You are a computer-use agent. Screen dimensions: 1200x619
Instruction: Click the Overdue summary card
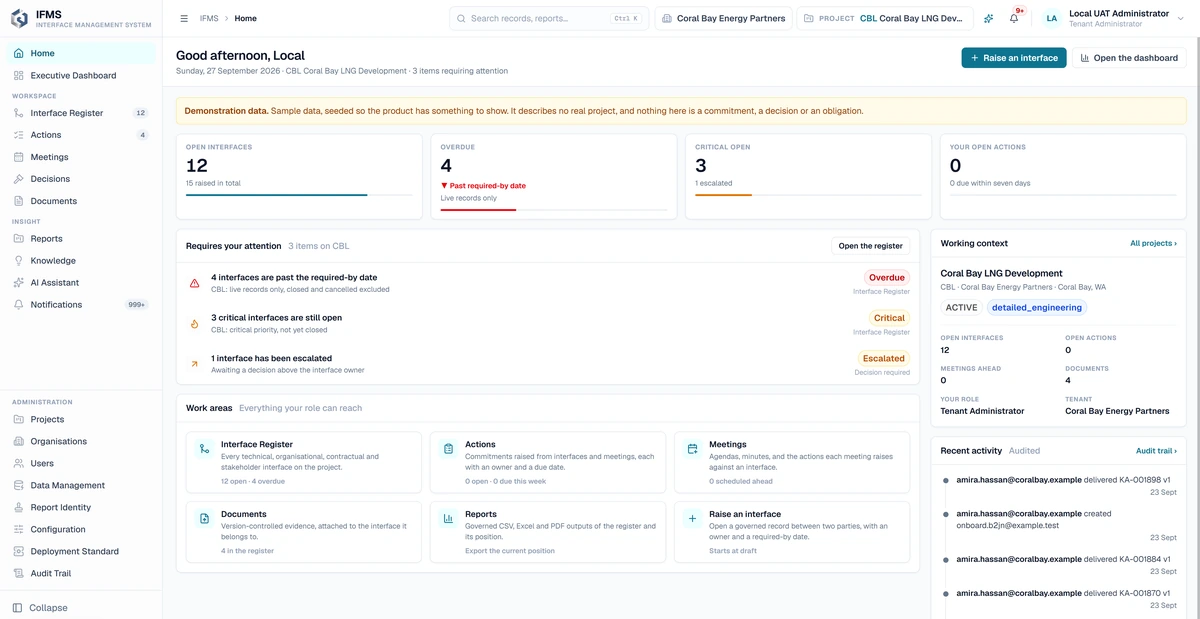[554, 177]
